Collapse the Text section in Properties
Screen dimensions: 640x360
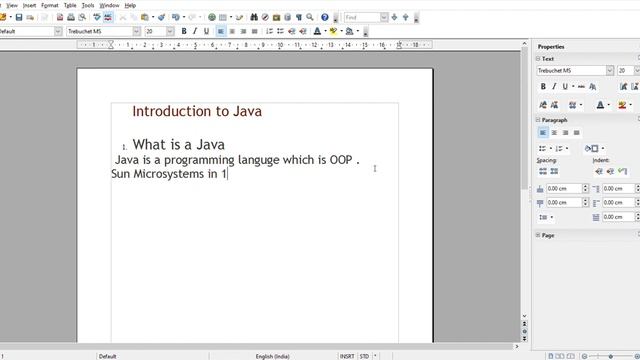pos(538,59)
